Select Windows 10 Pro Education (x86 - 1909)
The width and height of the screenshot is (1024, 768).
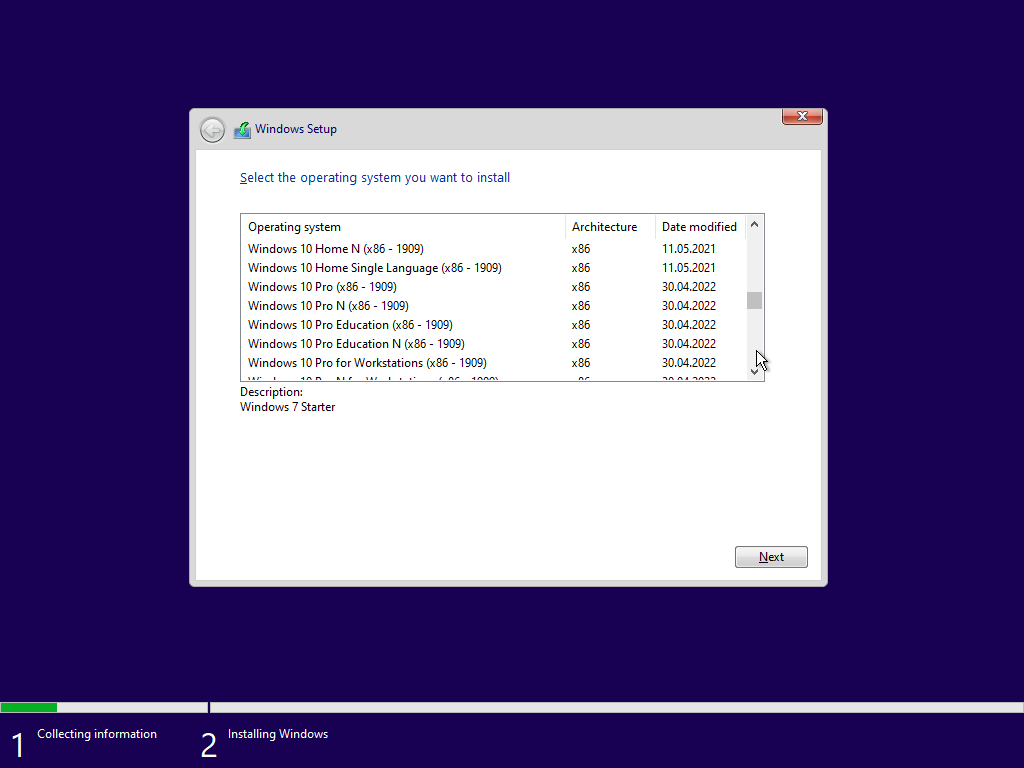pos(494,325)
